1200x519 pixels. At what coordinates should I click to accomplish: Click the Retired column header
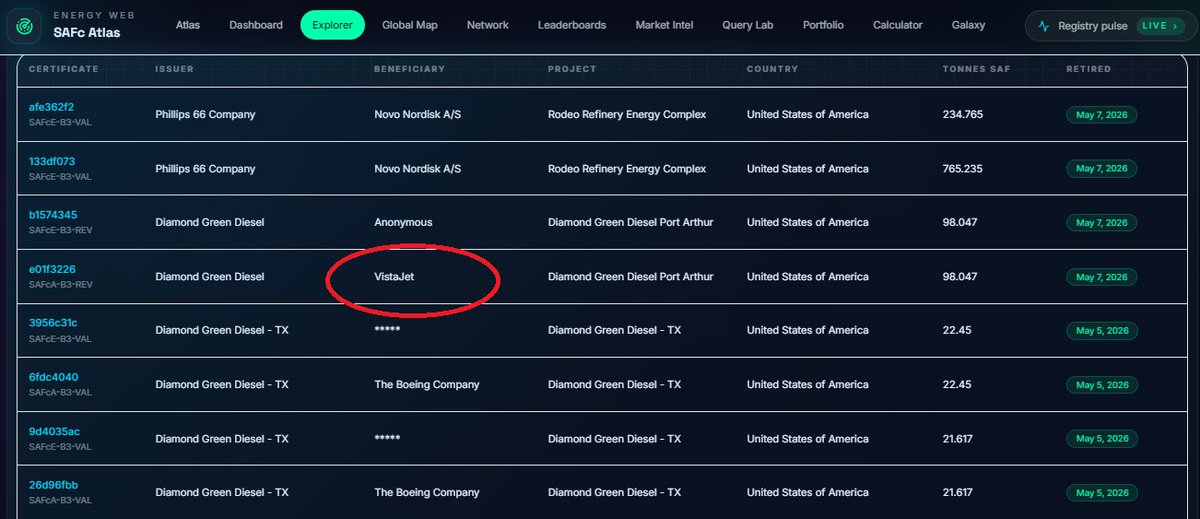[x=1089, y=69]
